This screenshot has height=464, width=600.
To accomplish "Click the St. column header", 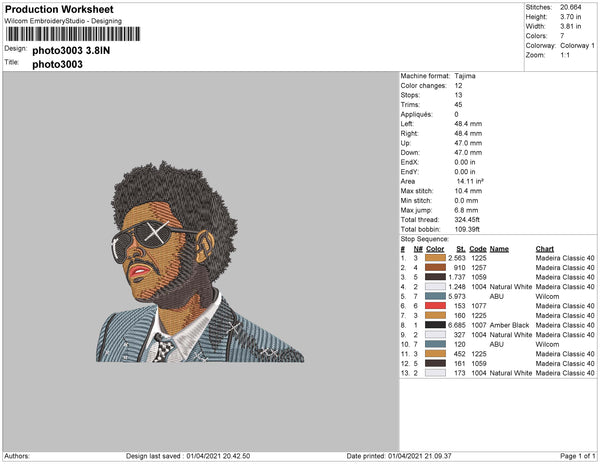I will coord(461,249).
